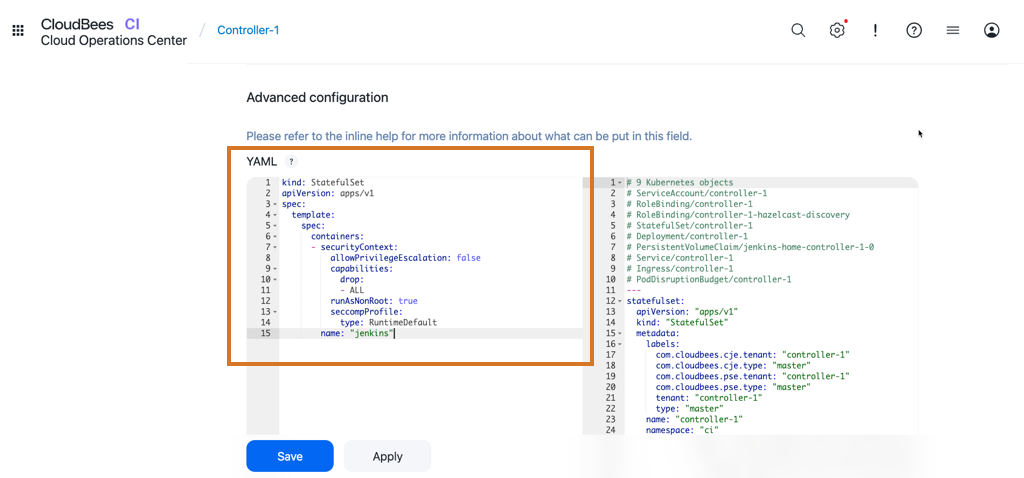
Task: Collapse the statefulset fold arrow in right pane
Action: [x=620, y=301]
